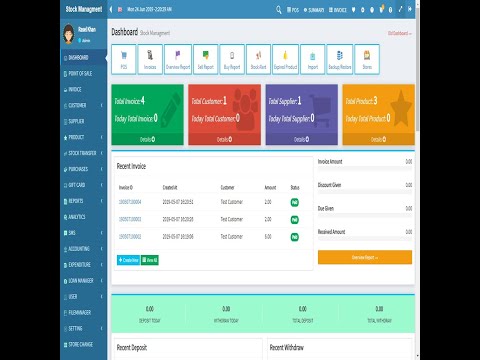Image resolution: width=480 pixels, height=360 pixels.
Task: Expand the Setting sidebar submenu
Action: [x=83, y=328]
